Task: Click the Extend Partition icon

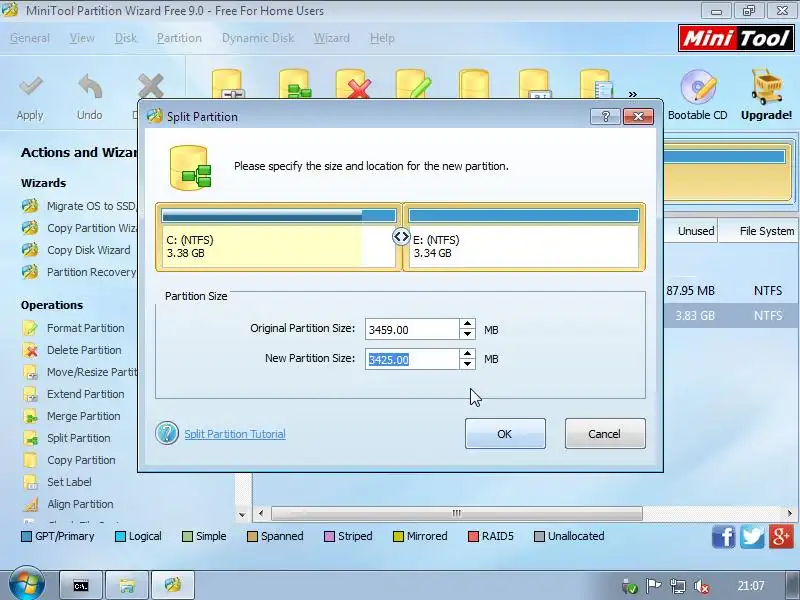Action: (x=30, y=394)
